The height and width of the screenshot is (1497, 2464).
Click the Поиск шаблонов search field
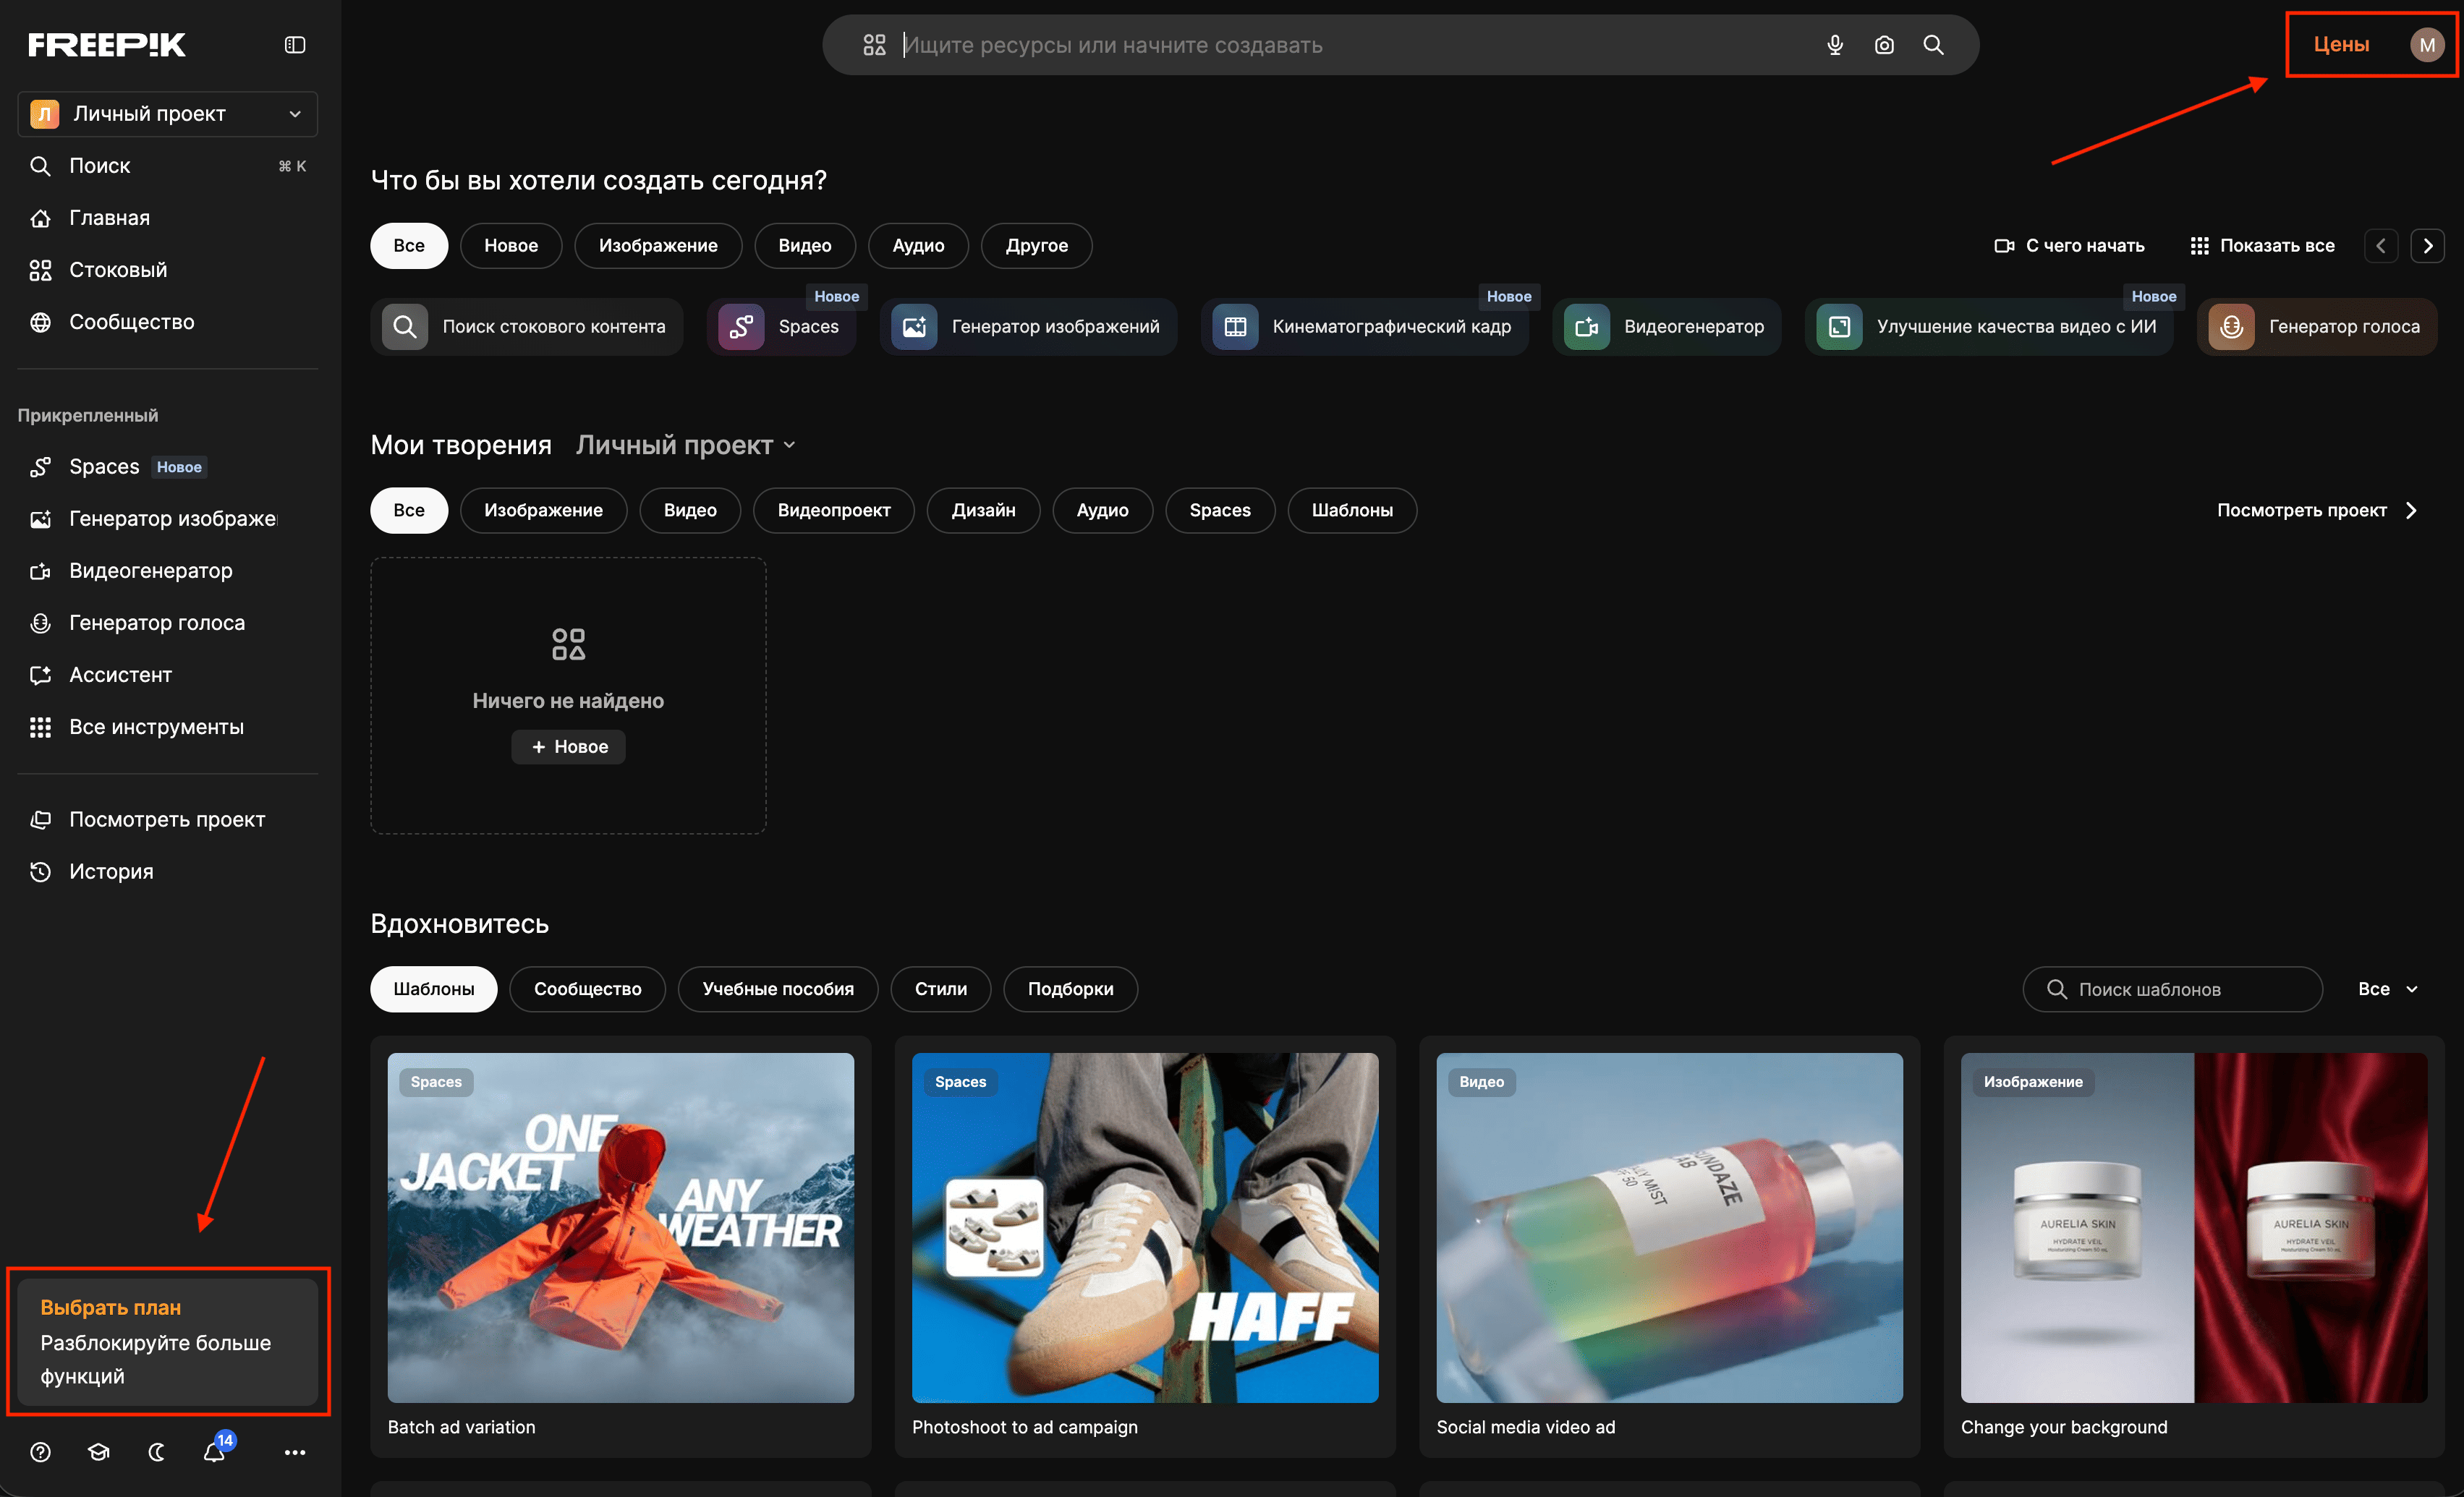[2170, 989]
